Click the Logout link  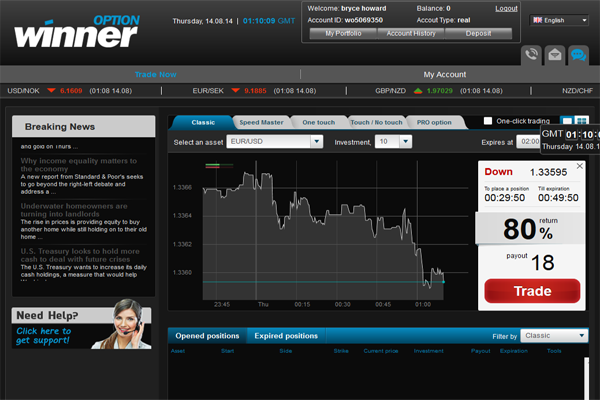point(506,8)
